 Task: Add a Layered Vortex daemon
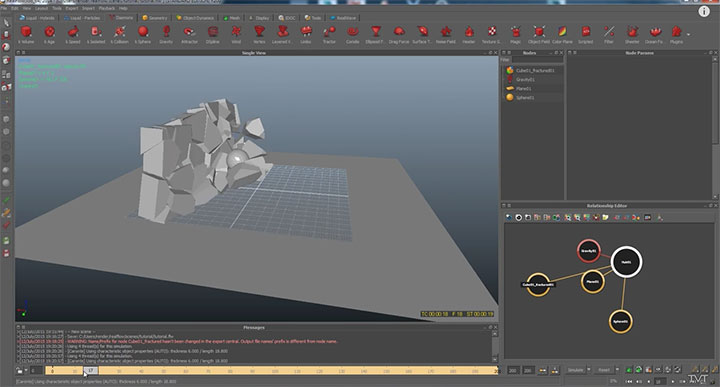[282, 34]
